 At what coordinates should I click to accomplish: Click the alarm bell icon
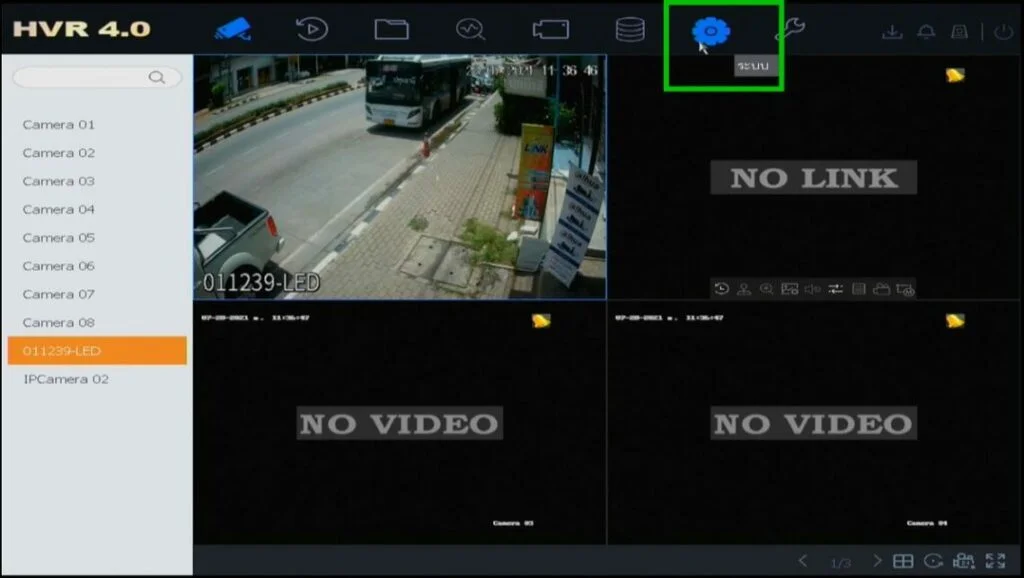pos(926,32)
